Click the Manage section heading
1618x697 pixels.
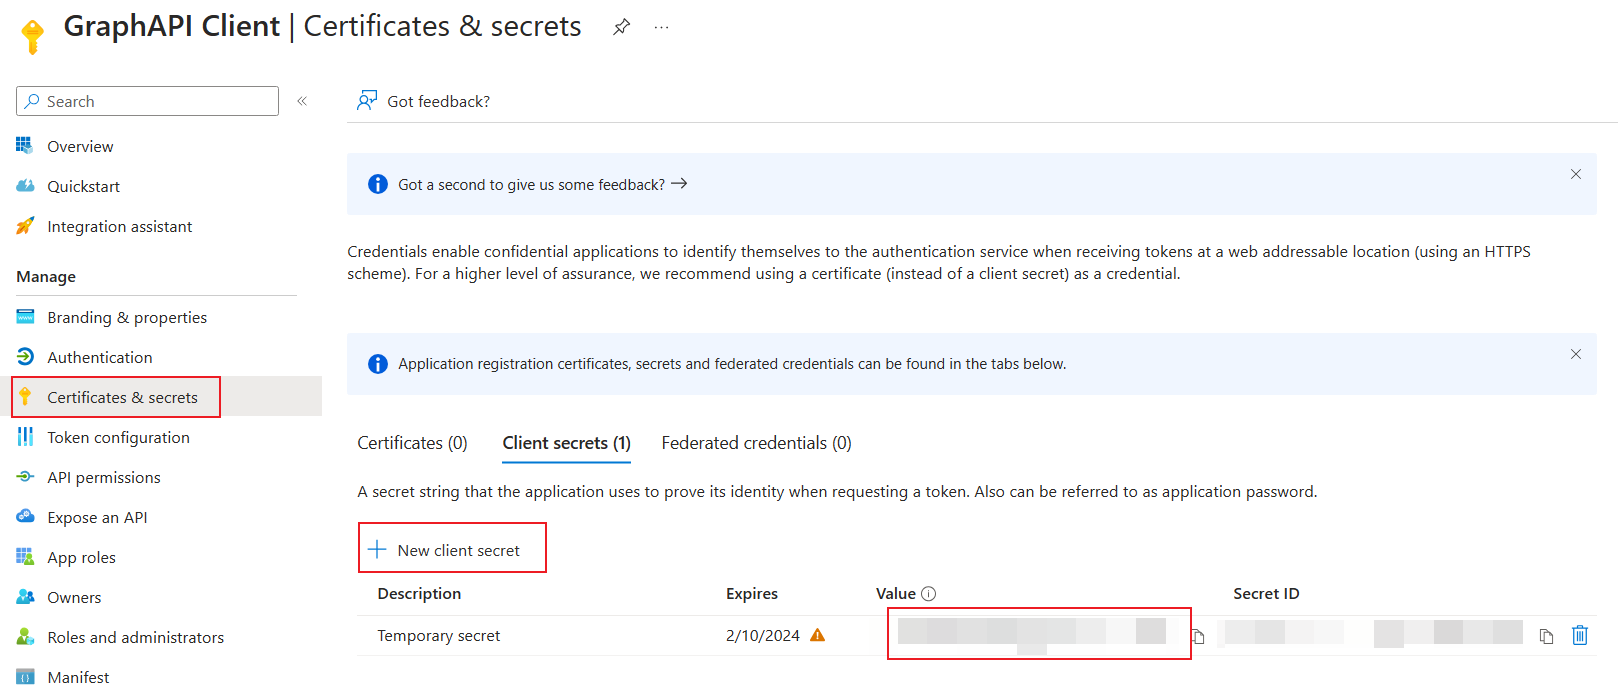(46, 276)
